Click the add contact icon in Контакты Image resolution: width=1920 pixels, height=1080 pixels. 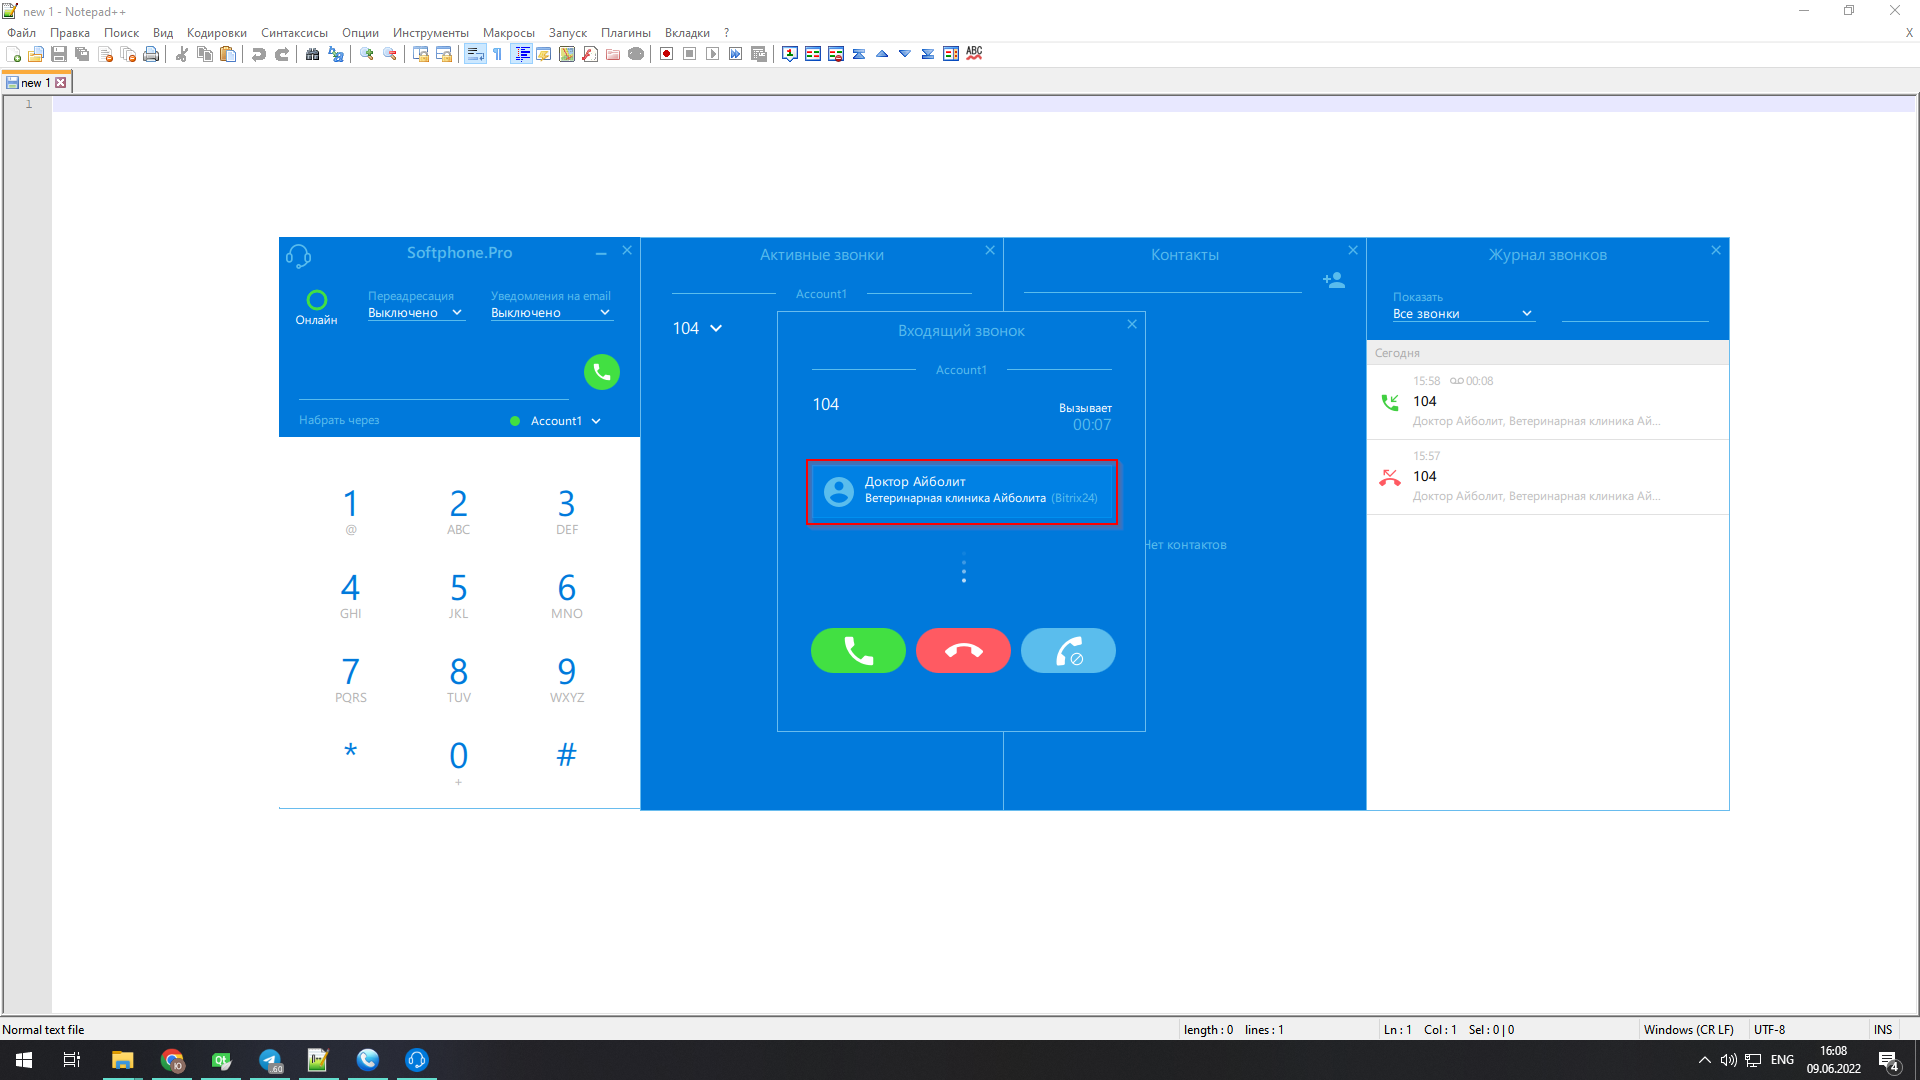[1333, 280]
